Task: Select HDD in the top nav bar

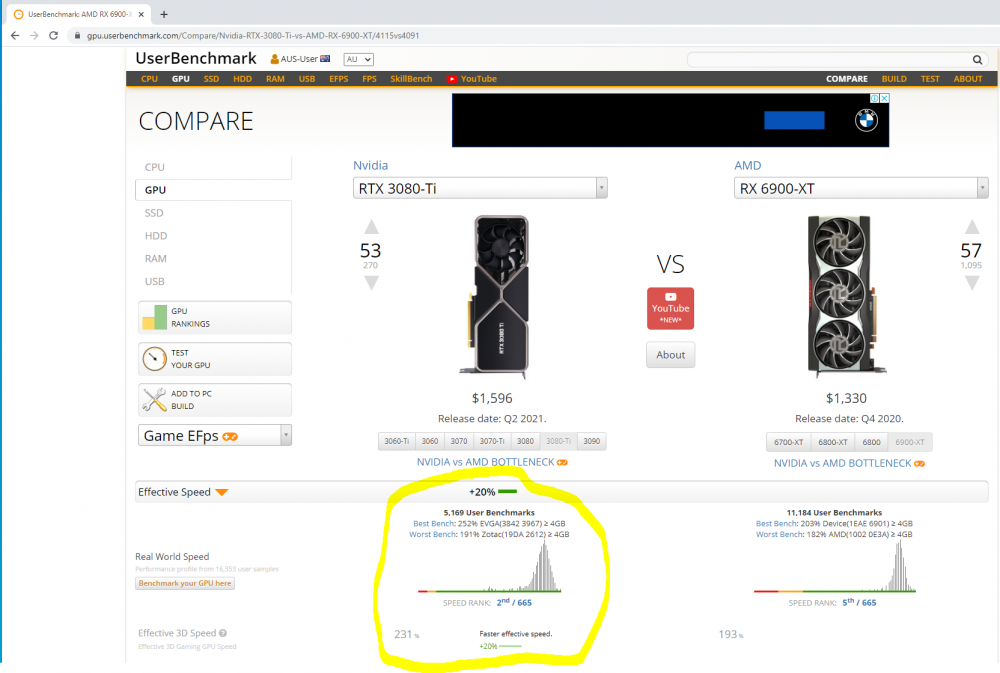Action: (242, 79)
